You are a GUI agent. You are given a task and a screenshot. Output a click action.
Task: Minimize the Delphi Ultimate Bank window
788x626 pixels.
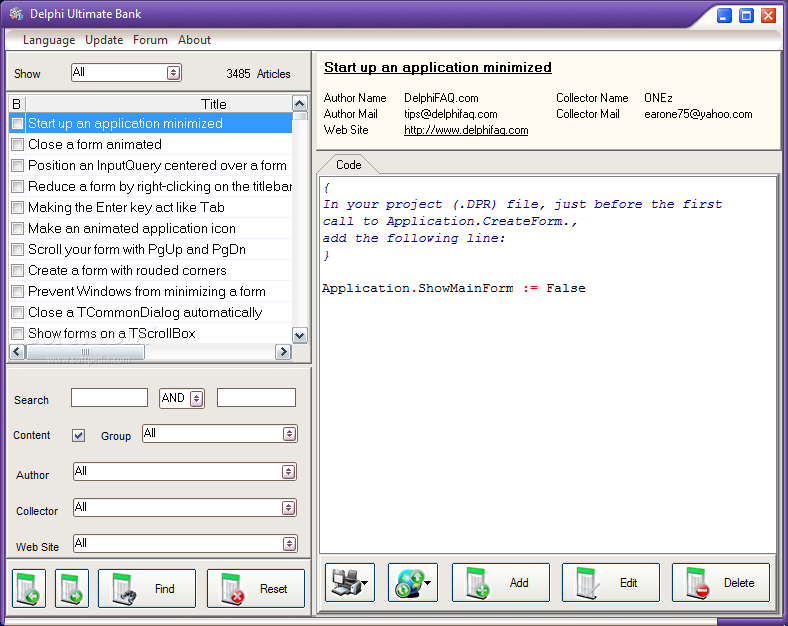[724, 16]
